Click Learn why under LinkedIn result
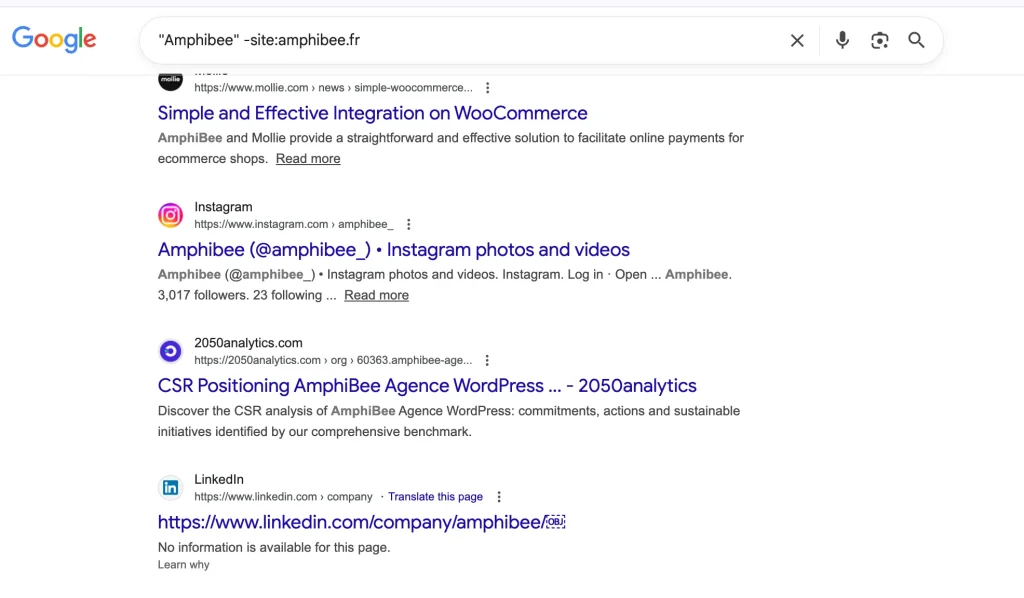The image size is (1024, 598). pyautogui.click(x=184, y=565)
